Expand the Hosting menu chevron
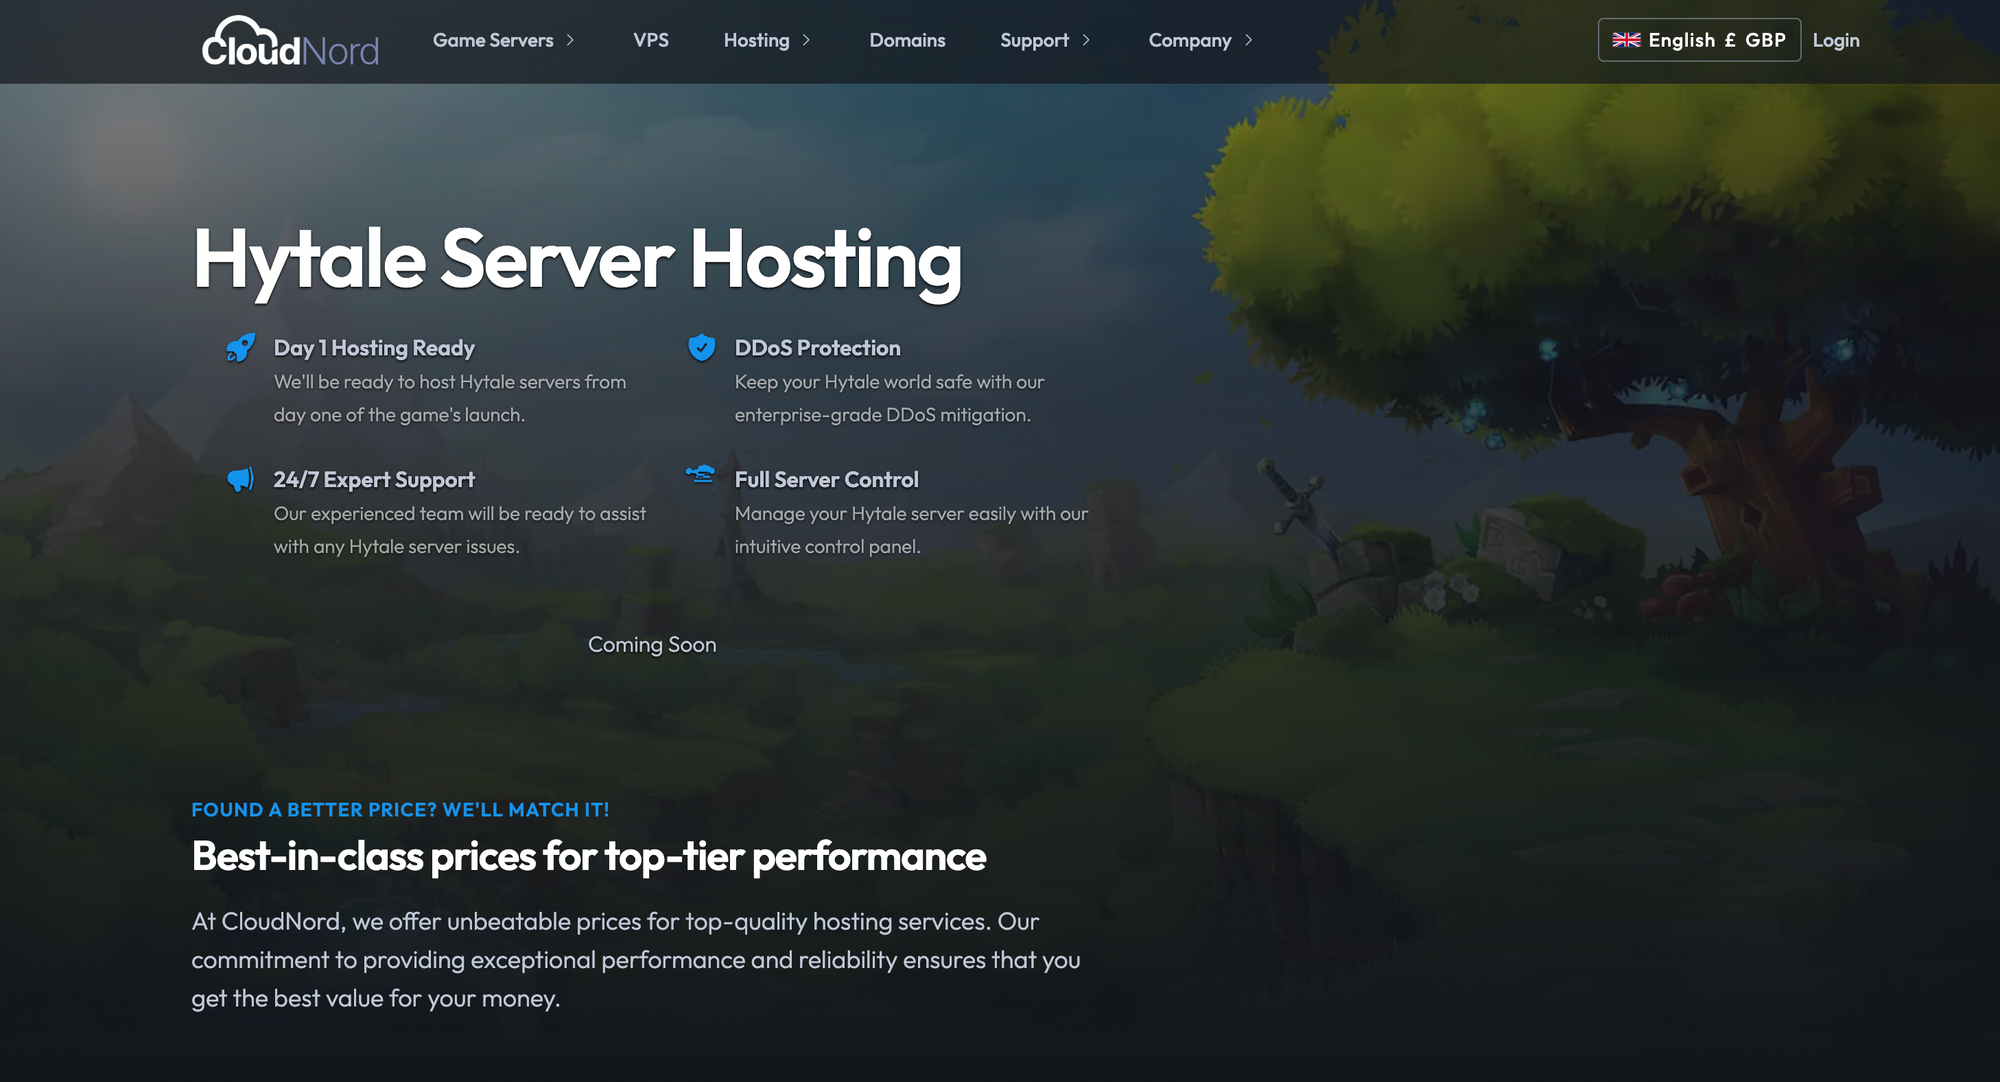Viewport: 2000px width, 1082px height. 806,40
